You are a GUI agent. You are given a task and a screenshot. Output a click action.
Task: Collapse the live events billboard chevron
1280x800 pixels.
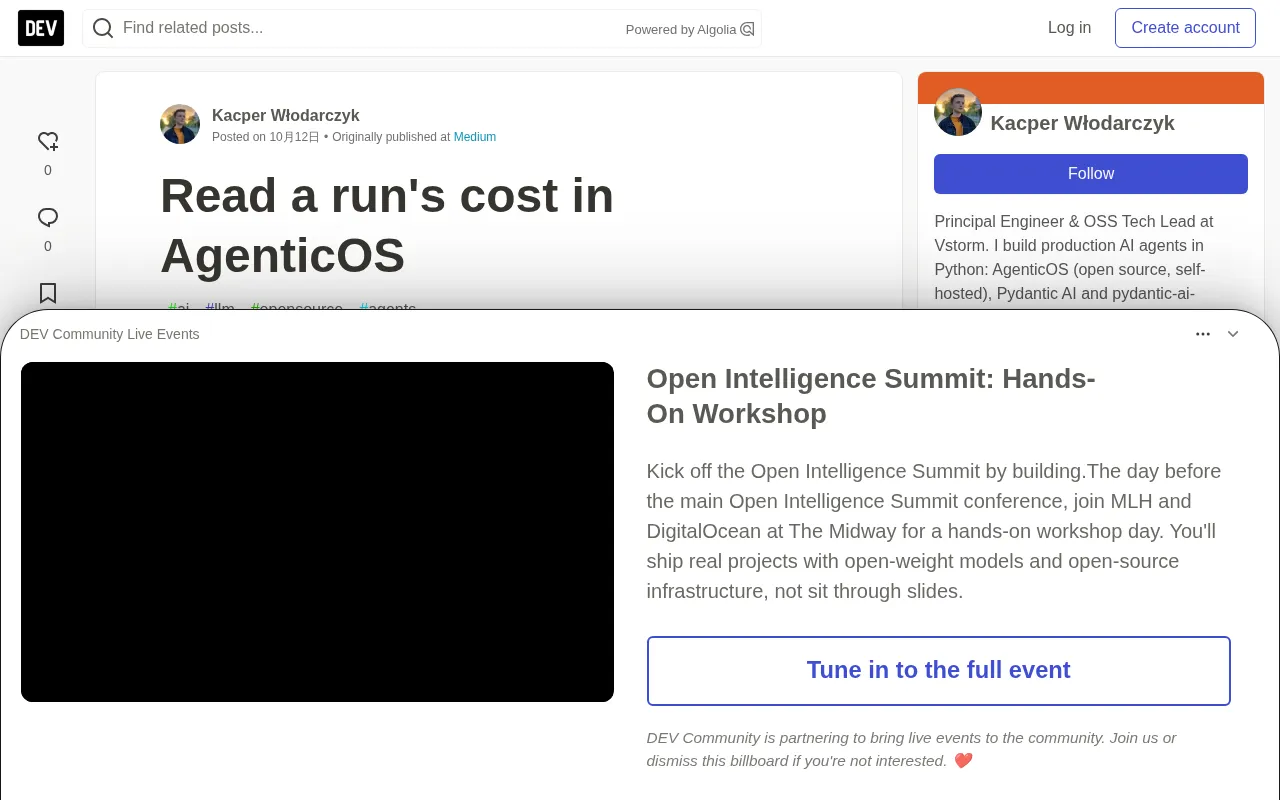pyautogui.click(x=1233, y=334)
